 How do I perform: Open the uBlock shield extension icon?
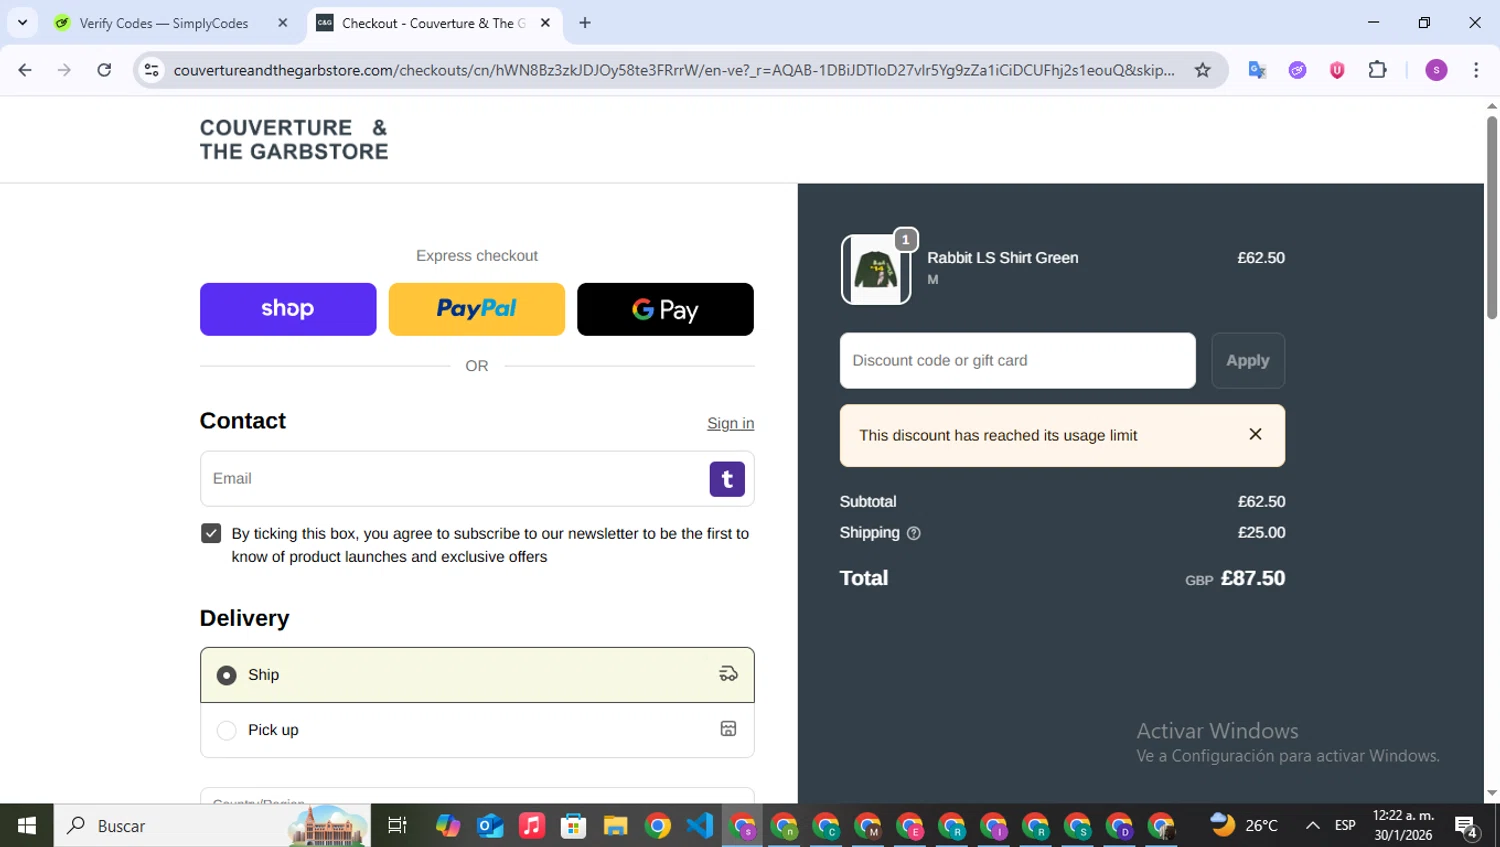click(1337, 70)
